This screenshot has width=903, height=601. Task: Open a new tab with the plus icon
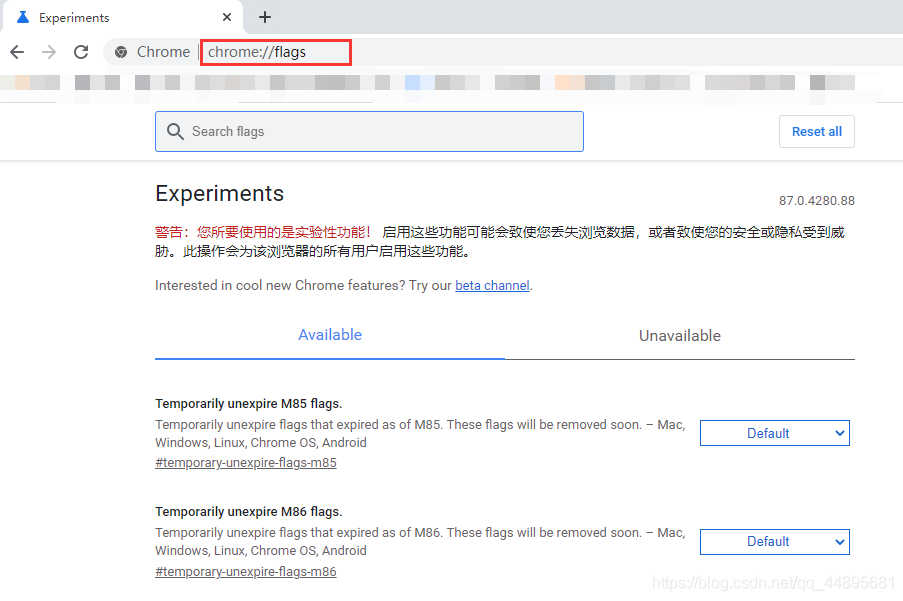[x=264, y=17]
